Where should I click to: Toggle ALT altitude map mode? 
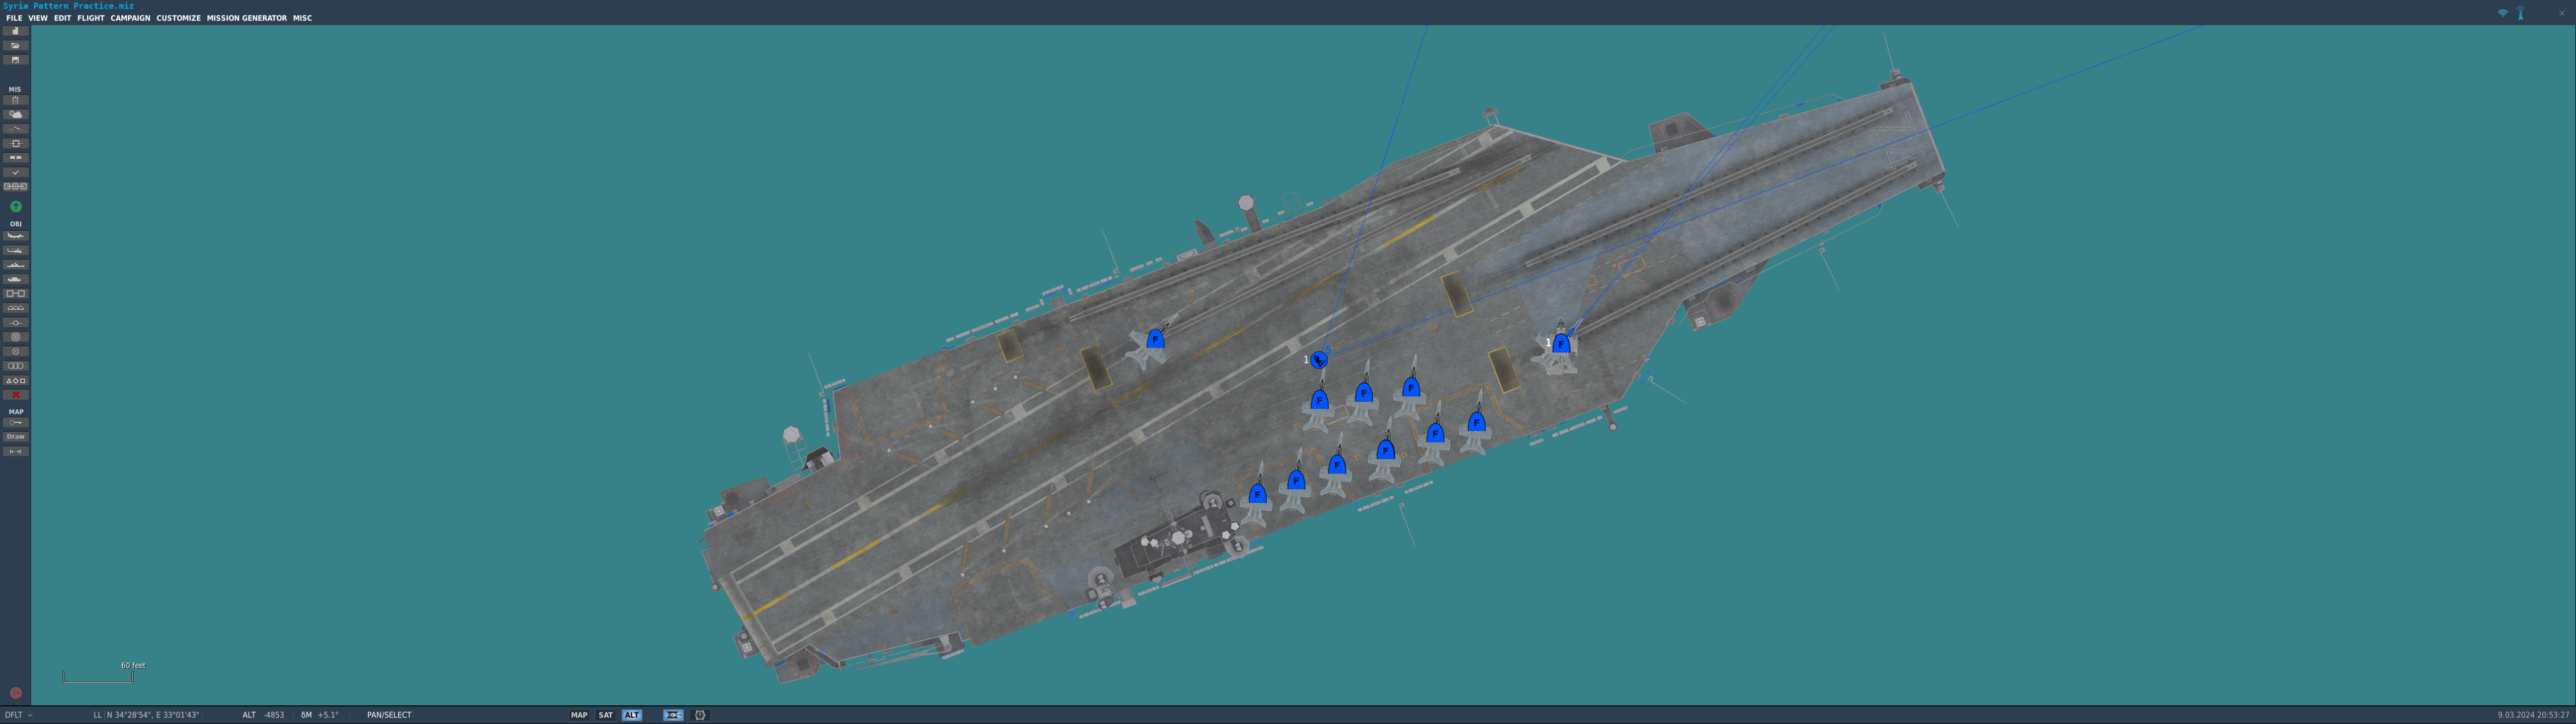pyautogui.click(x=632, y=715)
